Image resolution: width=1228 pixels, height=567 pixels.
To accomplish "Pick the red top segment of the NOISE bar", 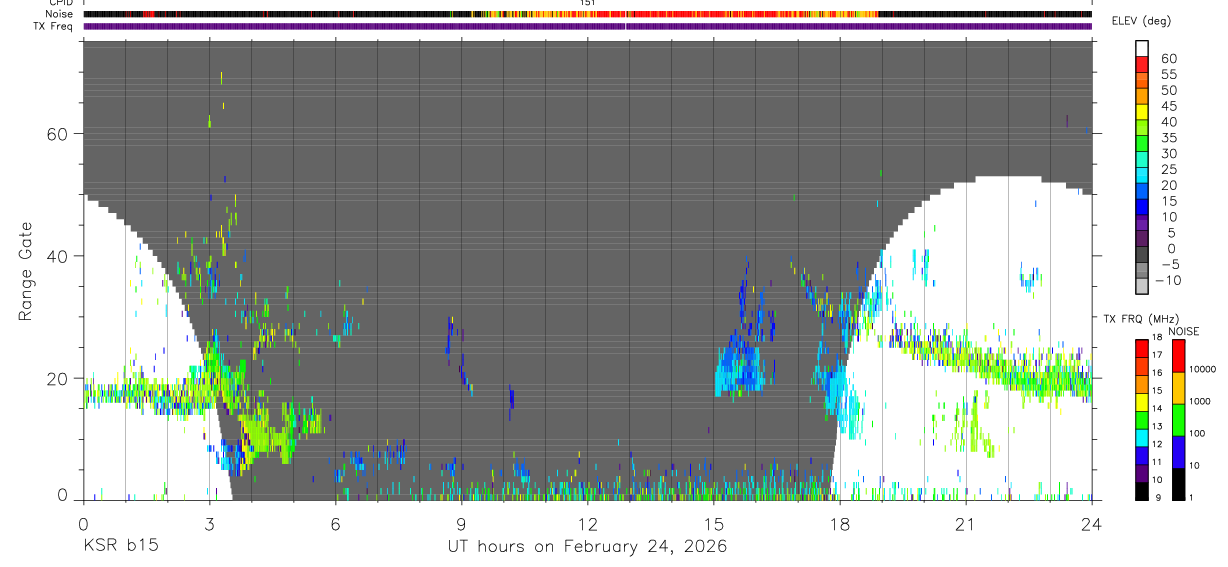I will pyautogui.click(x=1180, y=356).
